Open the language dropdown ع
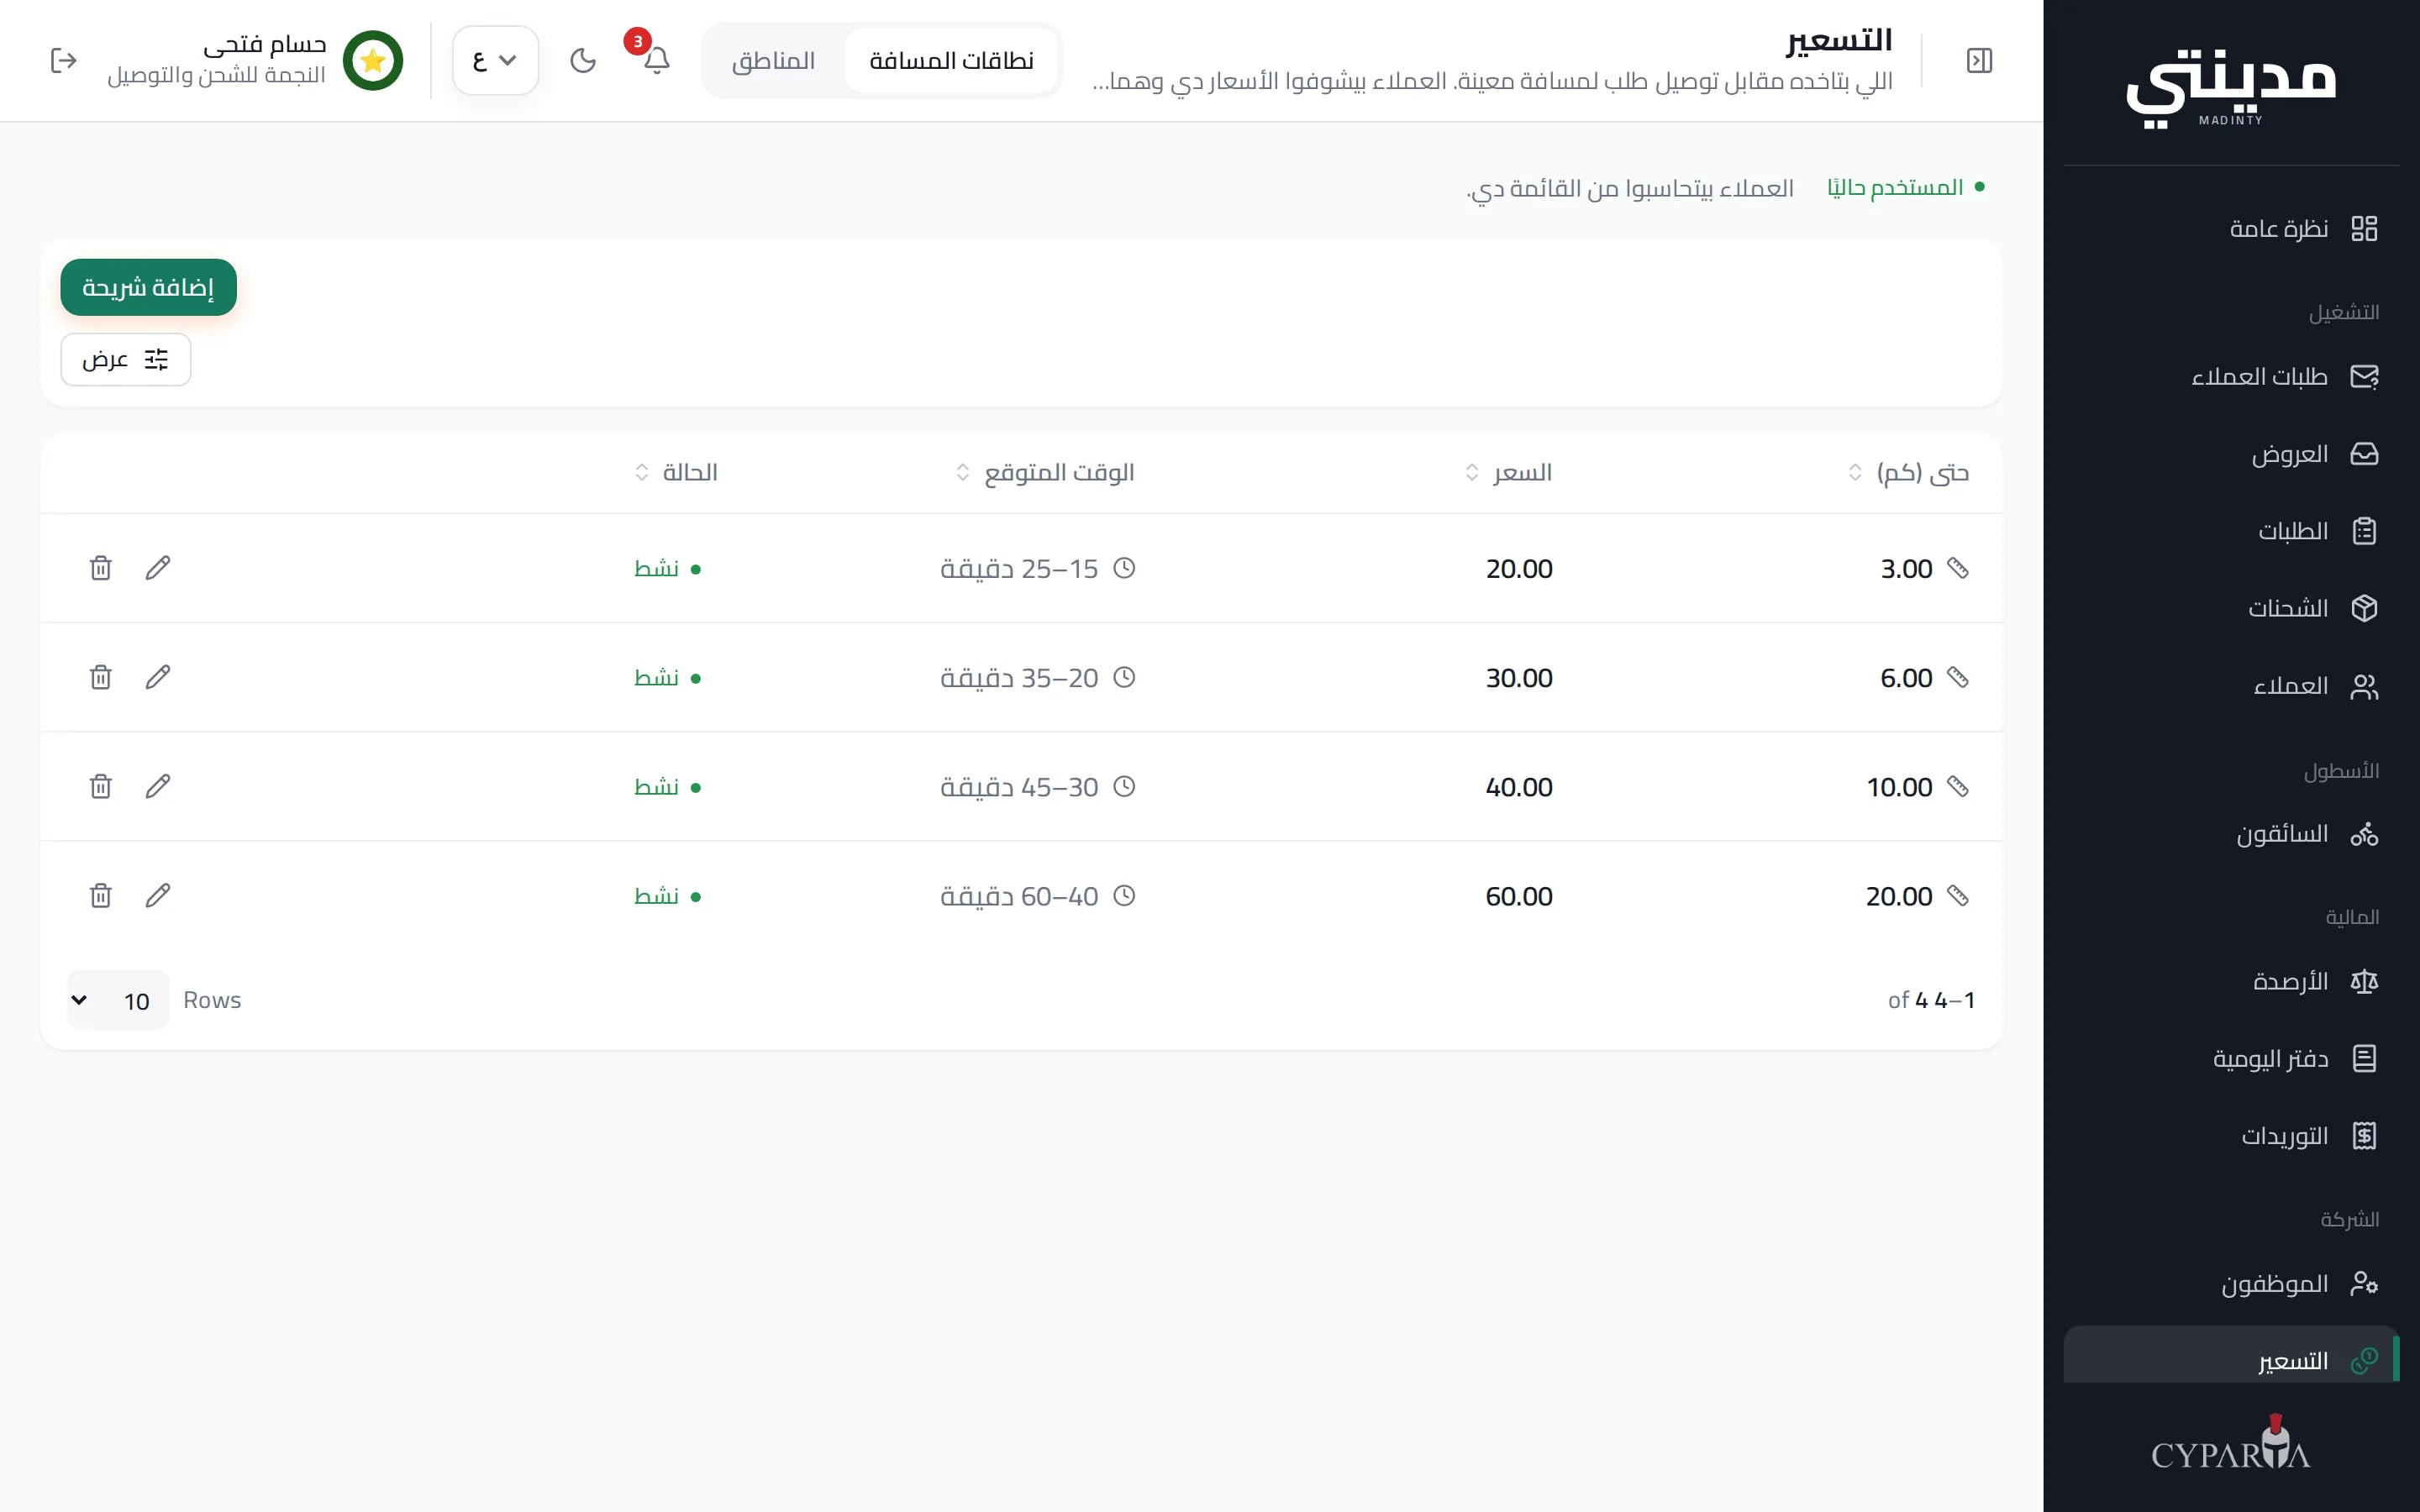This screenshot has height=1512, width=2420. click(x=495, y=61)
